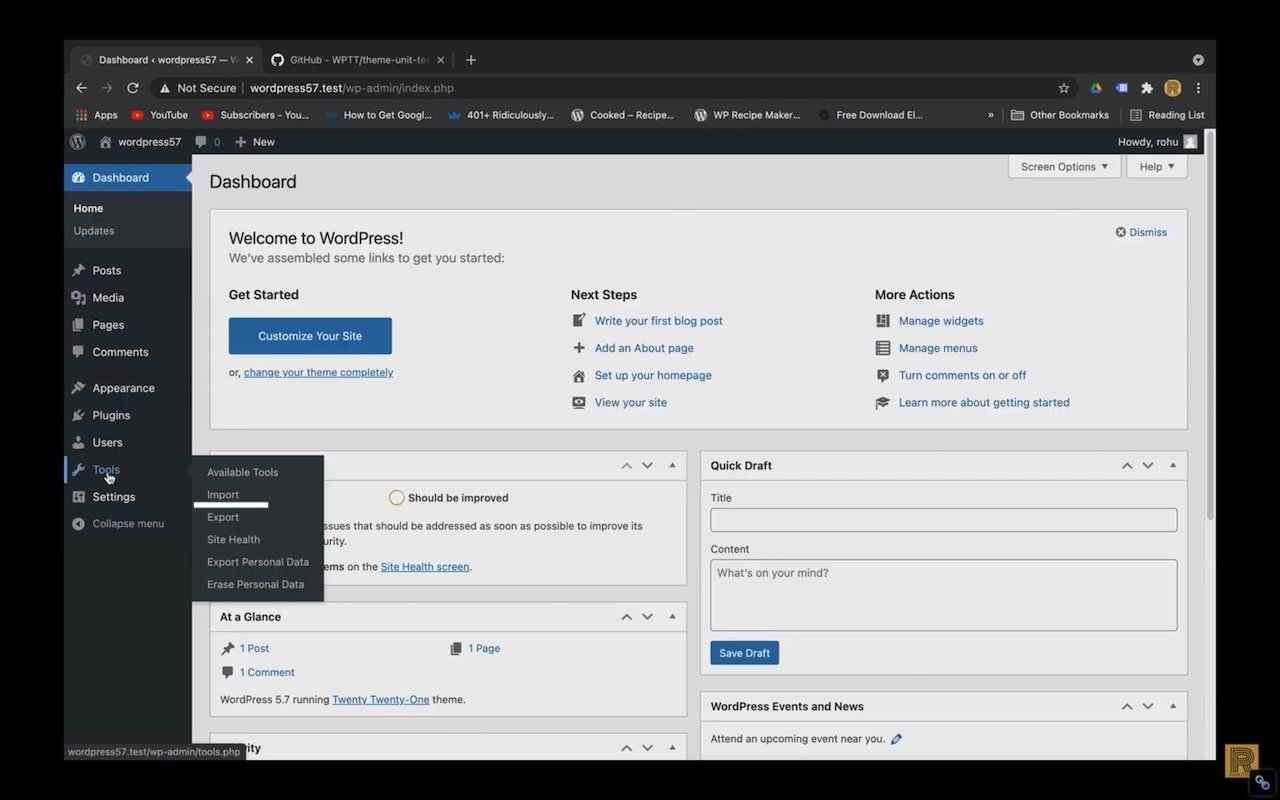Click Add an About page link
The height and width of the screenshot is (800, 1280).
(644, 348)
